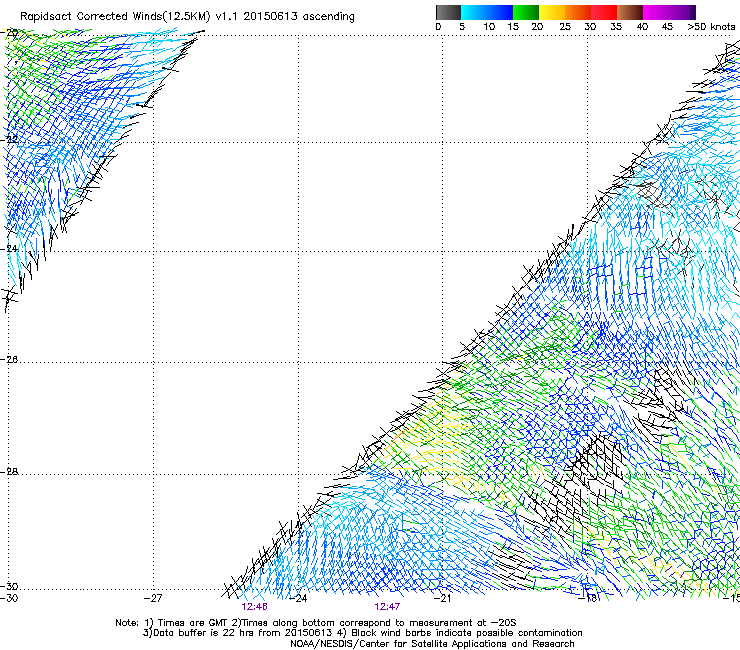This screenshot has width=740, height=650.
Task: Click the gray 0-5 knots legend swatch
Action: click(x=448, y=12)
